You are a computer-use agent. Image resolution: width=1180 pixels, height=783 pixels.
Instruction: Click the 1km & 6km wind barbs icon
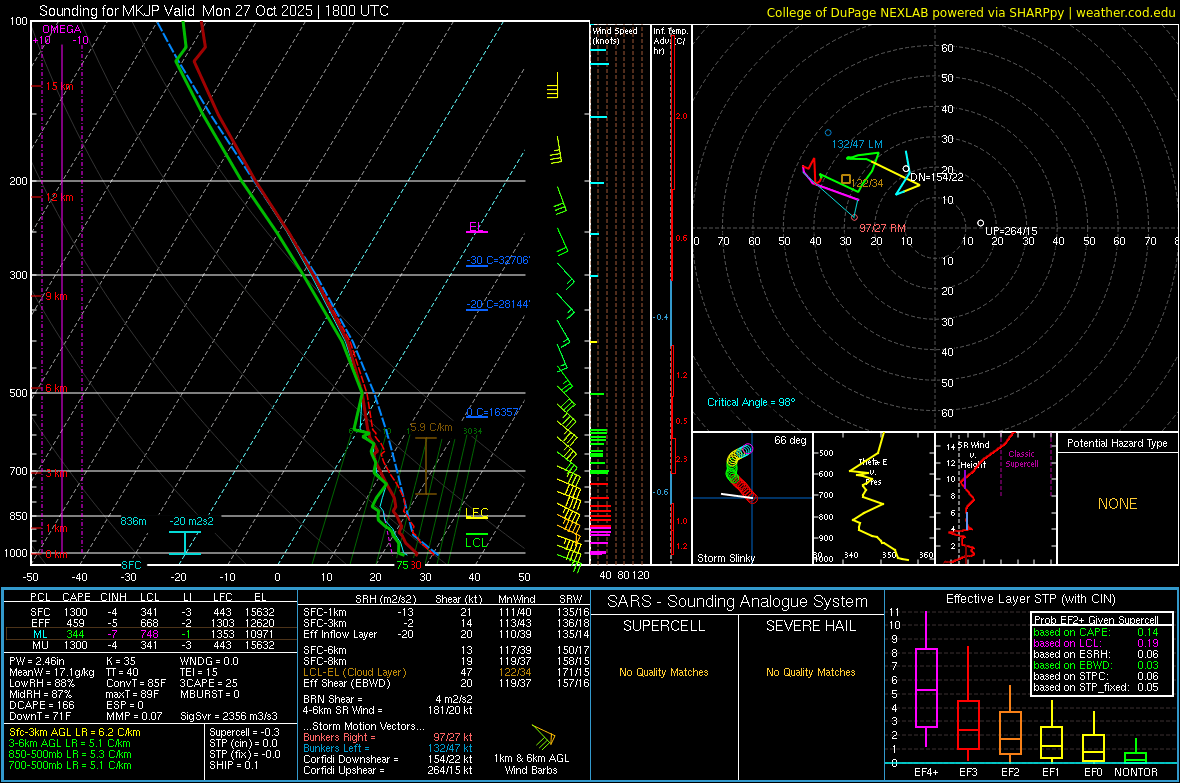click(x=543, y=736)
